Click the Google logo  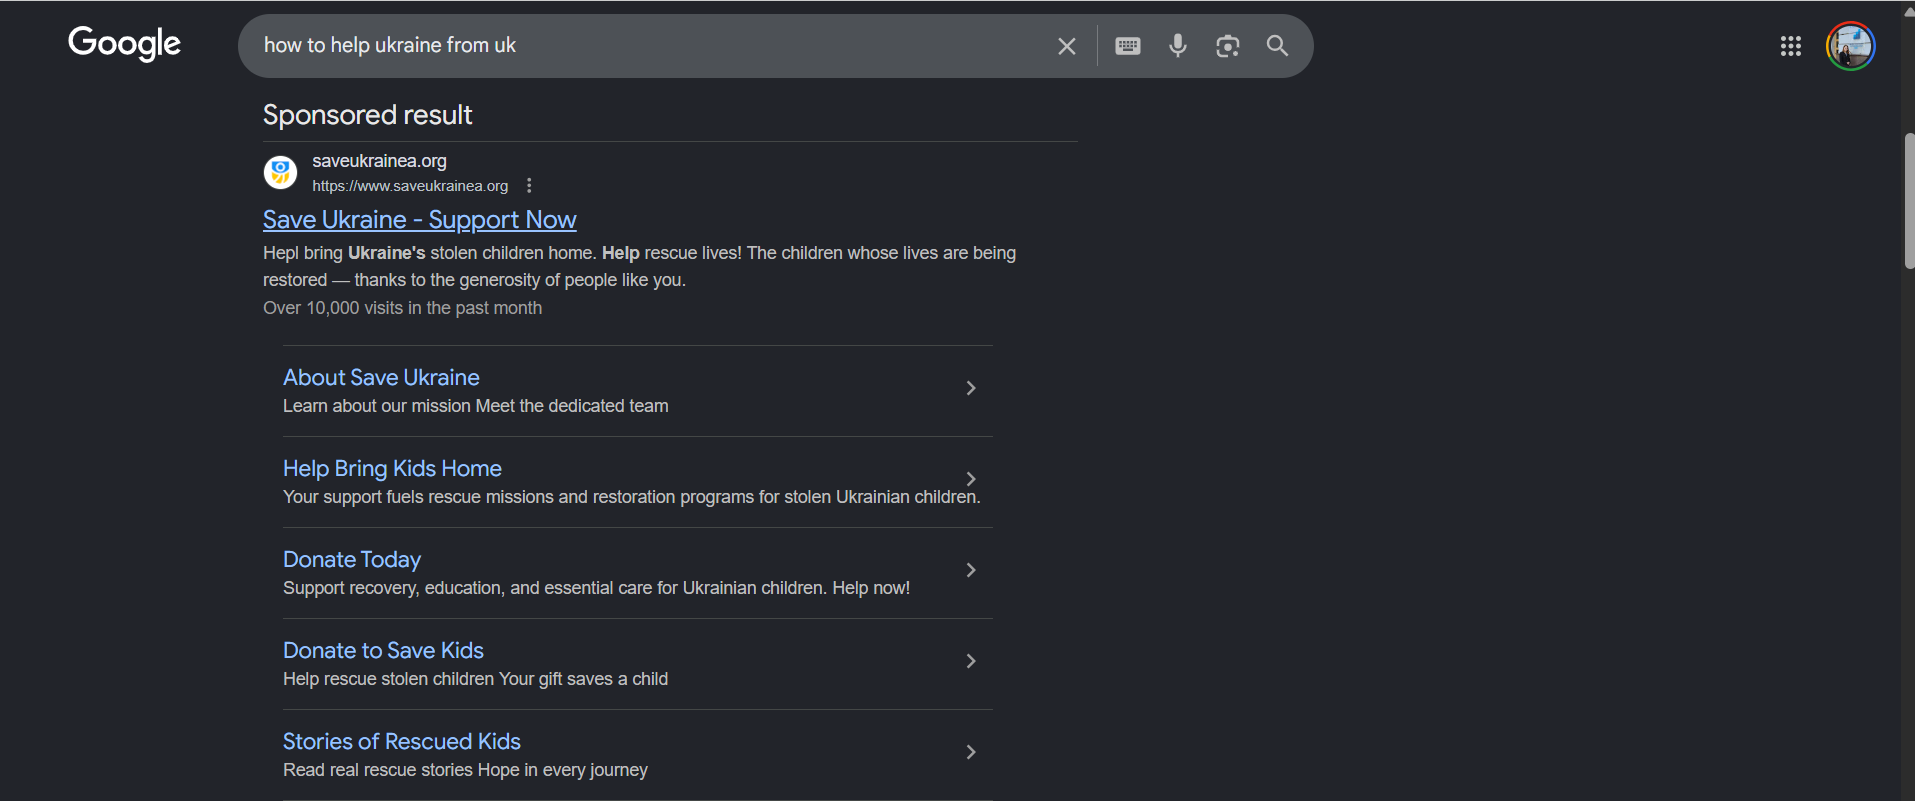coord(124,44)
